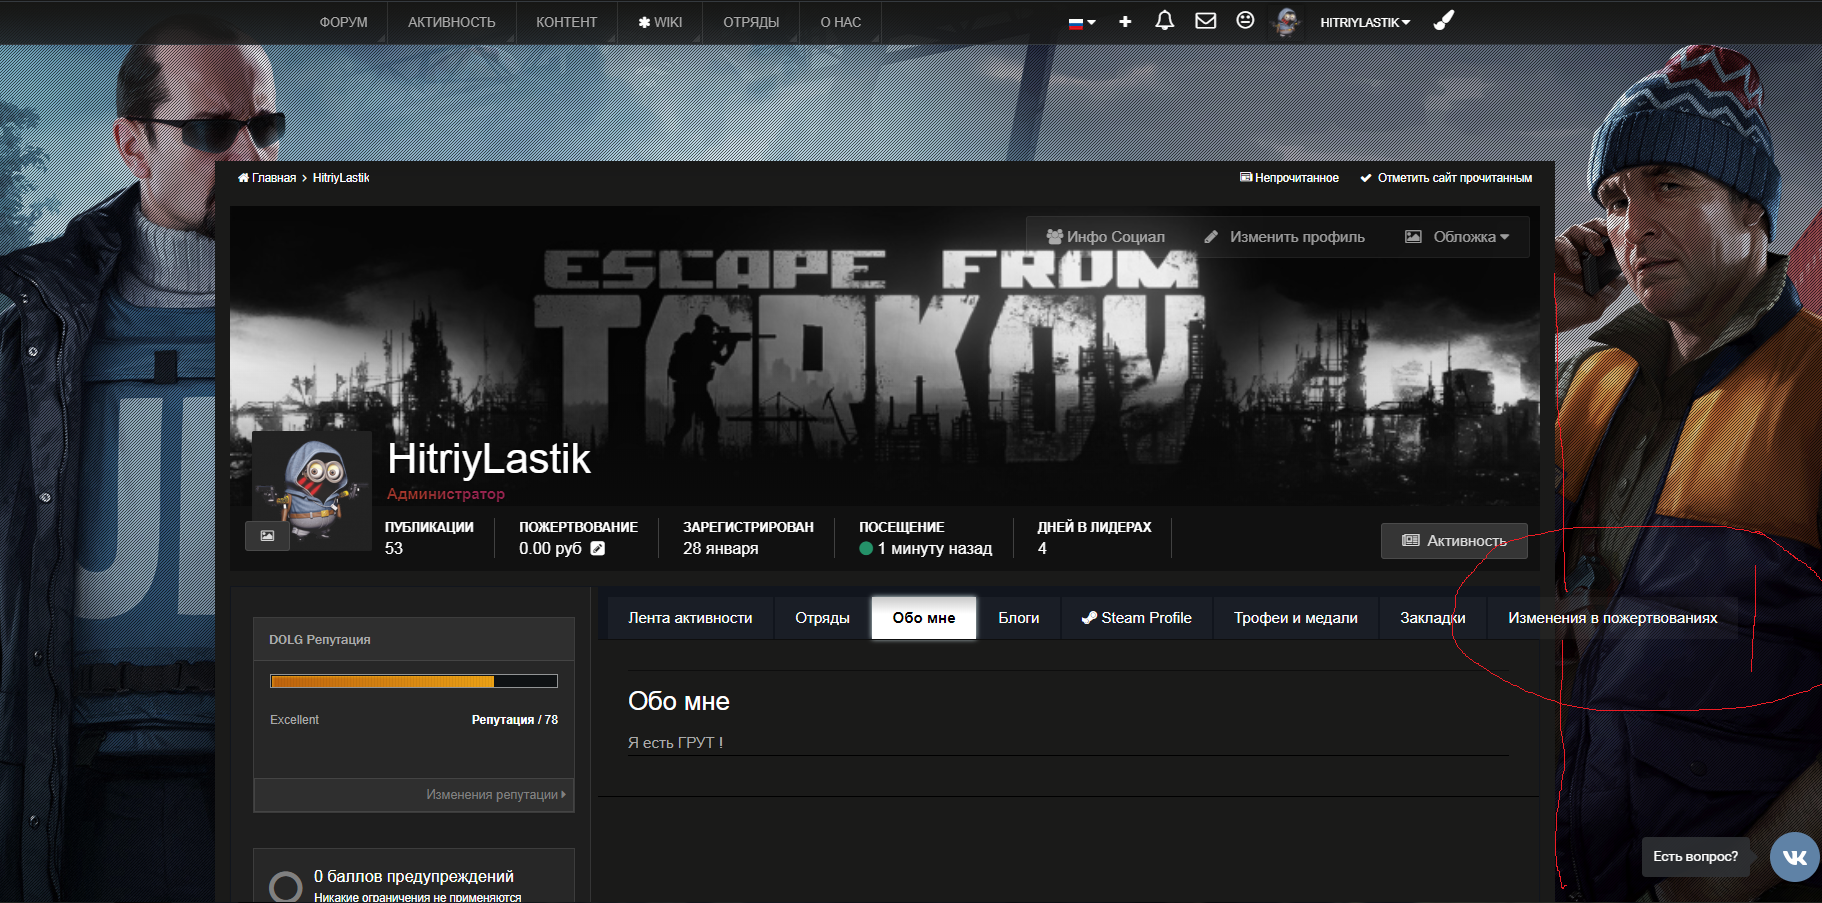The image size is (1822, 903).
Task: Click the user avatar in top bar
Action: (x=1287, y=22)
